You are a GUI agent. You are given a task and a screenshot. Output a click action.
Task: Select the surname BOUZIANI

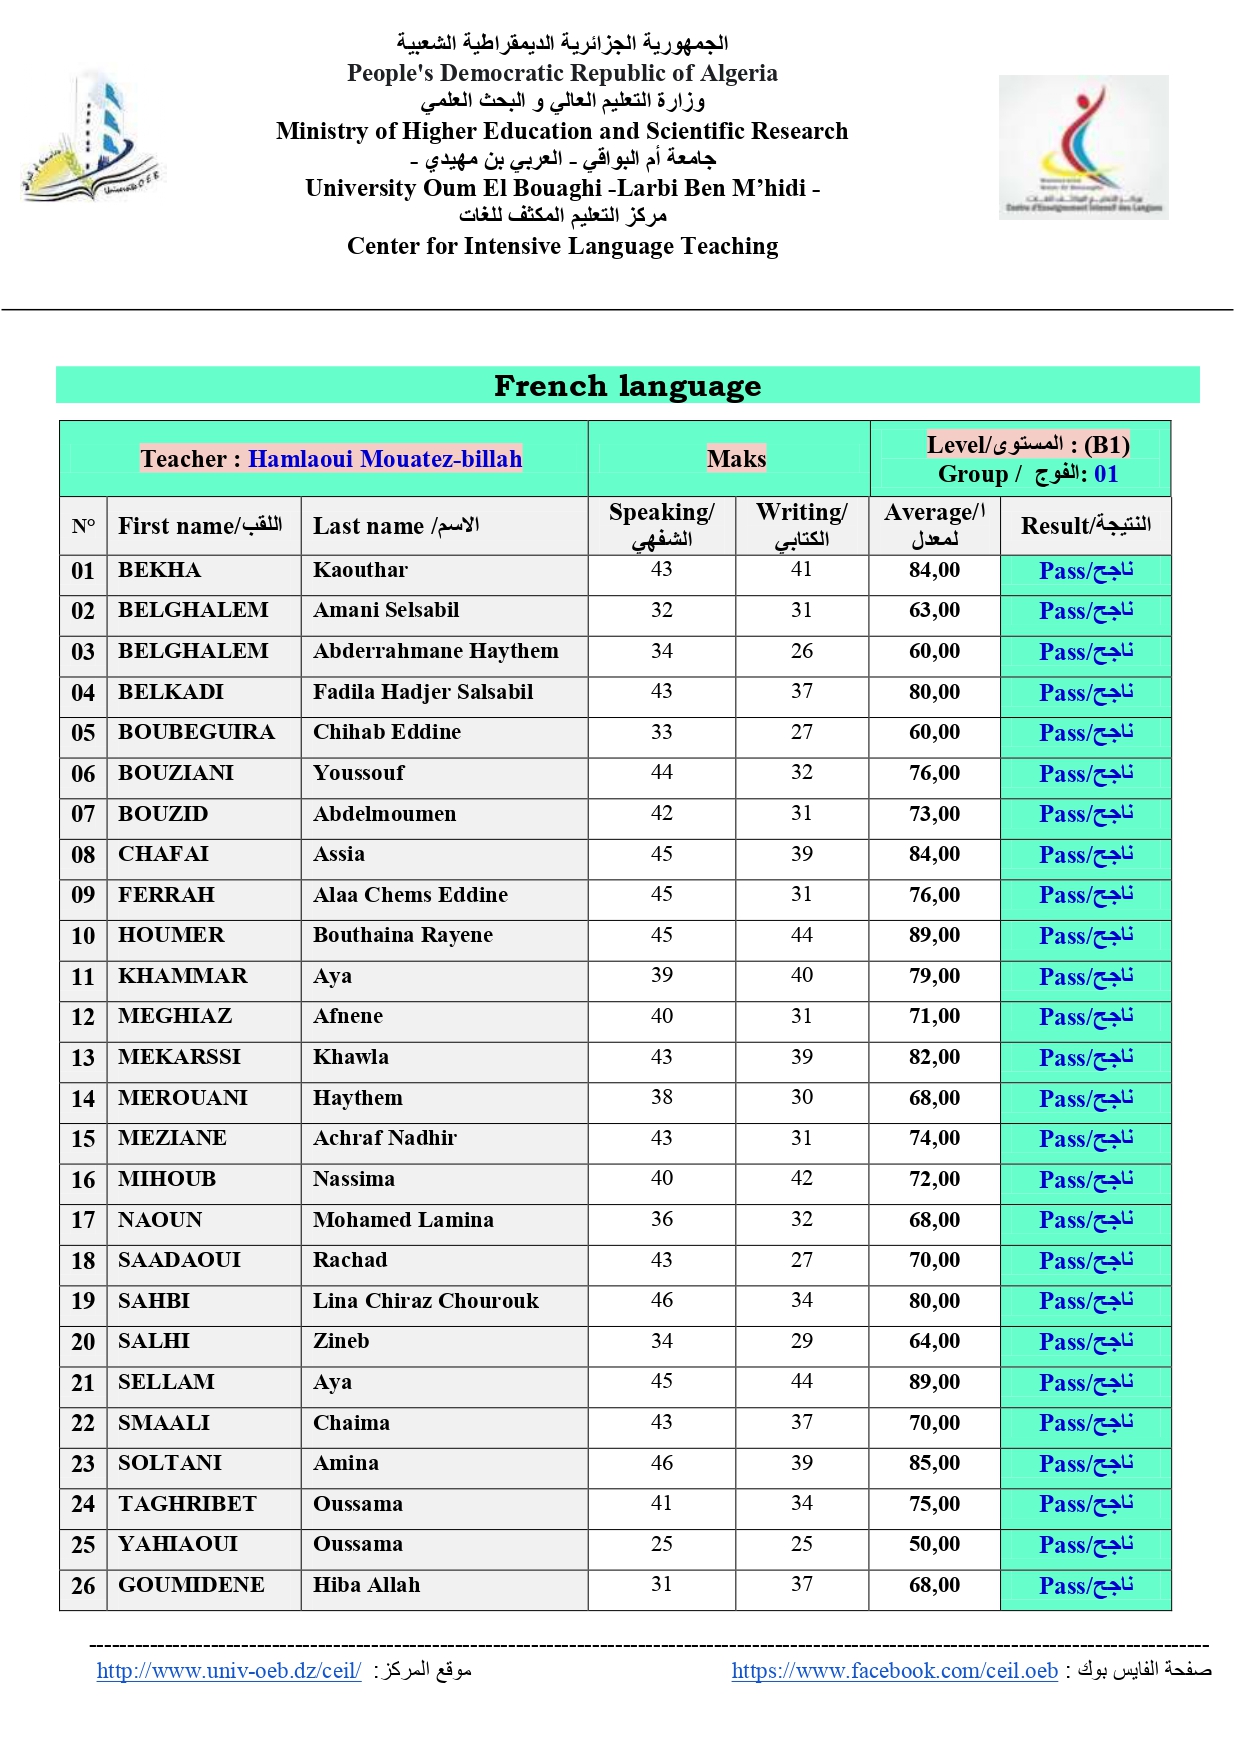click(176, 773)
